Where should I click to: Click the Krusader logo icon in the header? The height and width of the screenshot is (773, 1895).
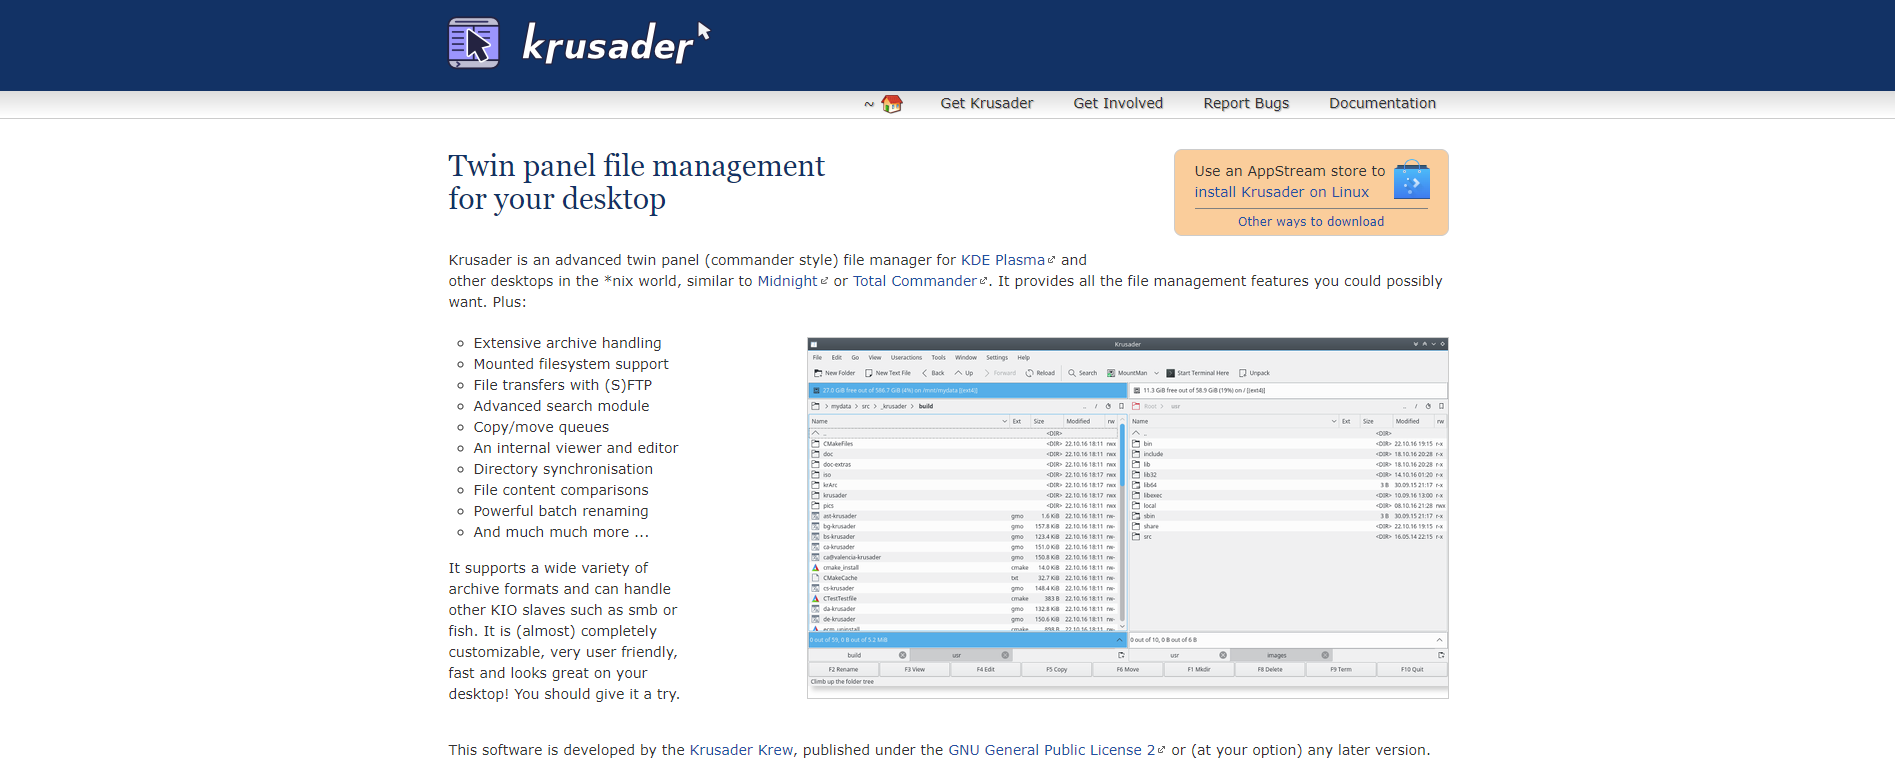click(x=474, y=43)
